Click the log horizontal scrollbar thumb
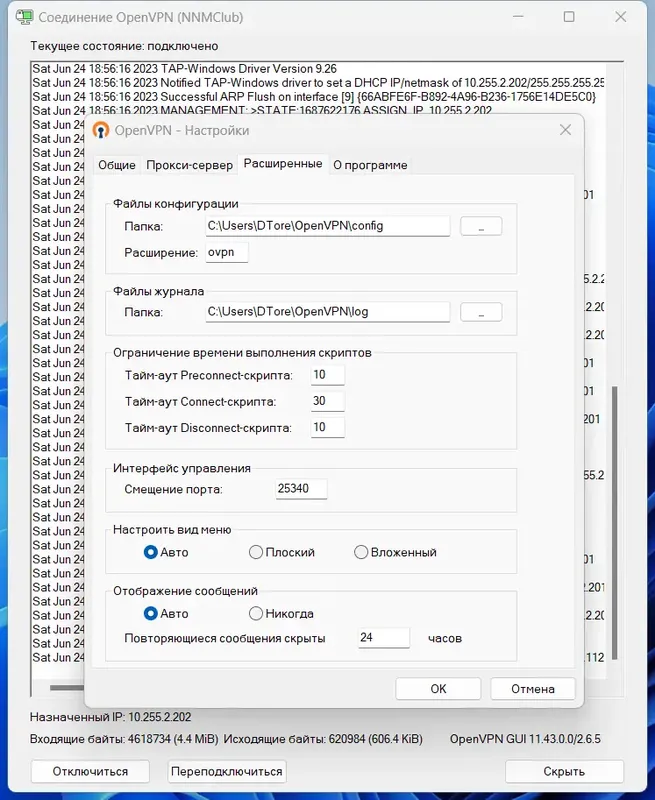The image size is (655, 800). coord(67,687)
